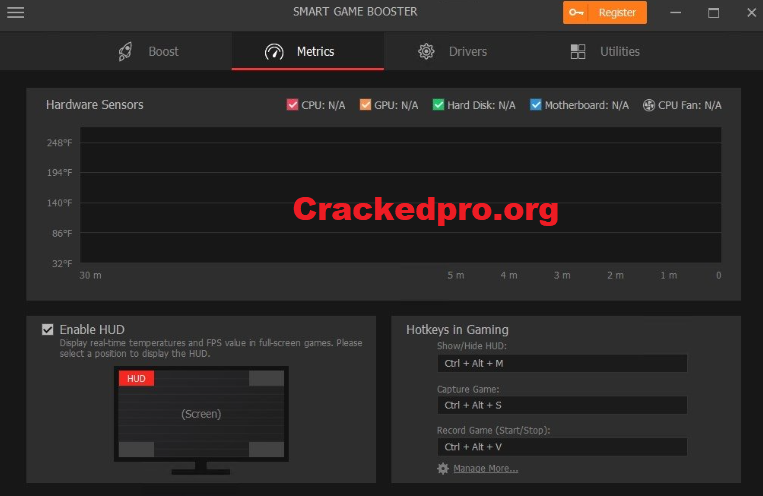Screen dimensions: 763x496
Task: Click the key icon on Register
Action: [x=576, y=13]
